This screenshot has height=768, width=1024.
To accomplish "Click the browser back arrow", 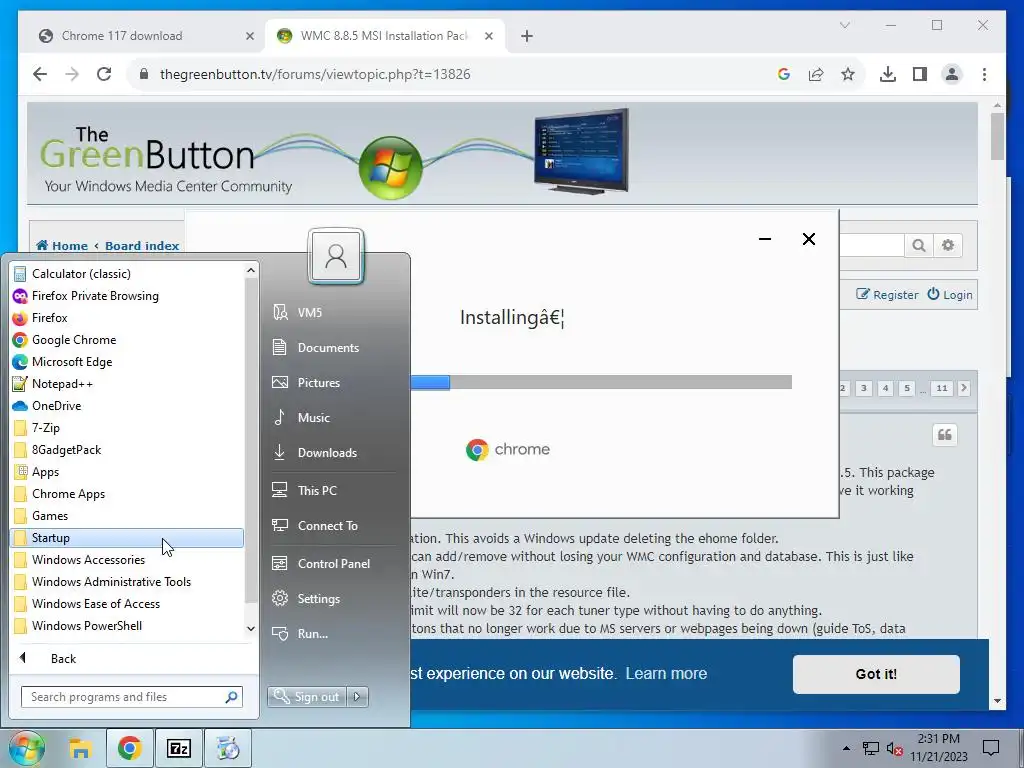I will 40,74.
